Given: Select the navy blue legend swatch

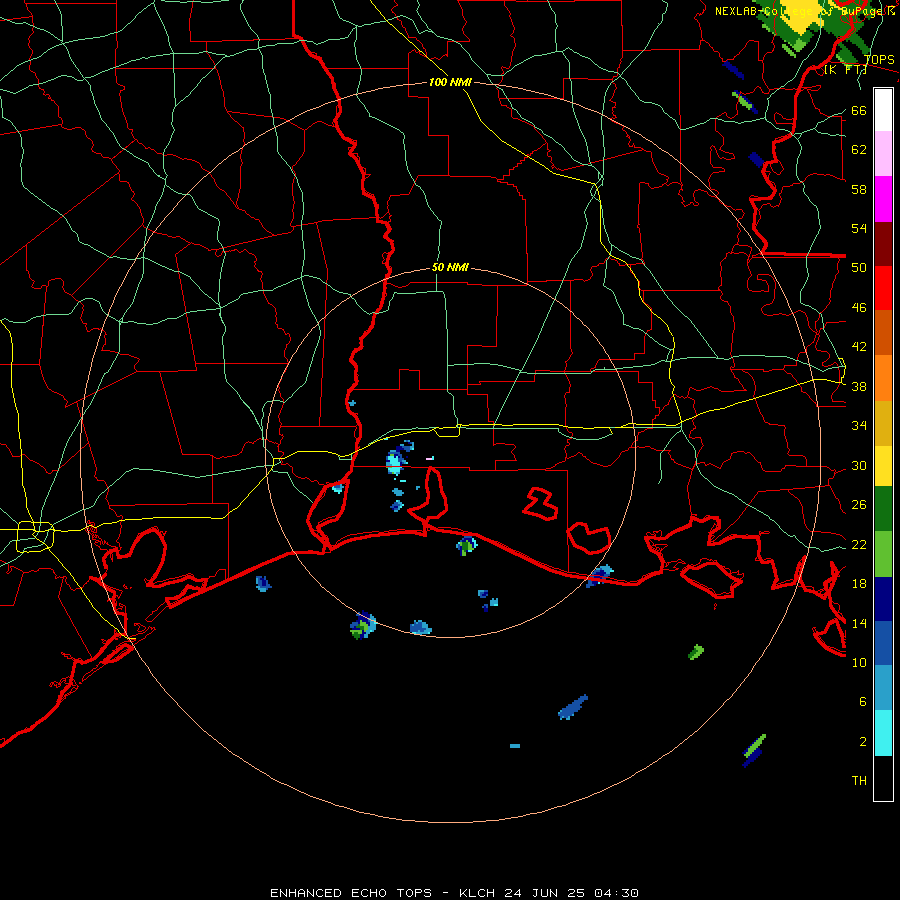Looking at the screenshot, I should (x=883, y=599).
